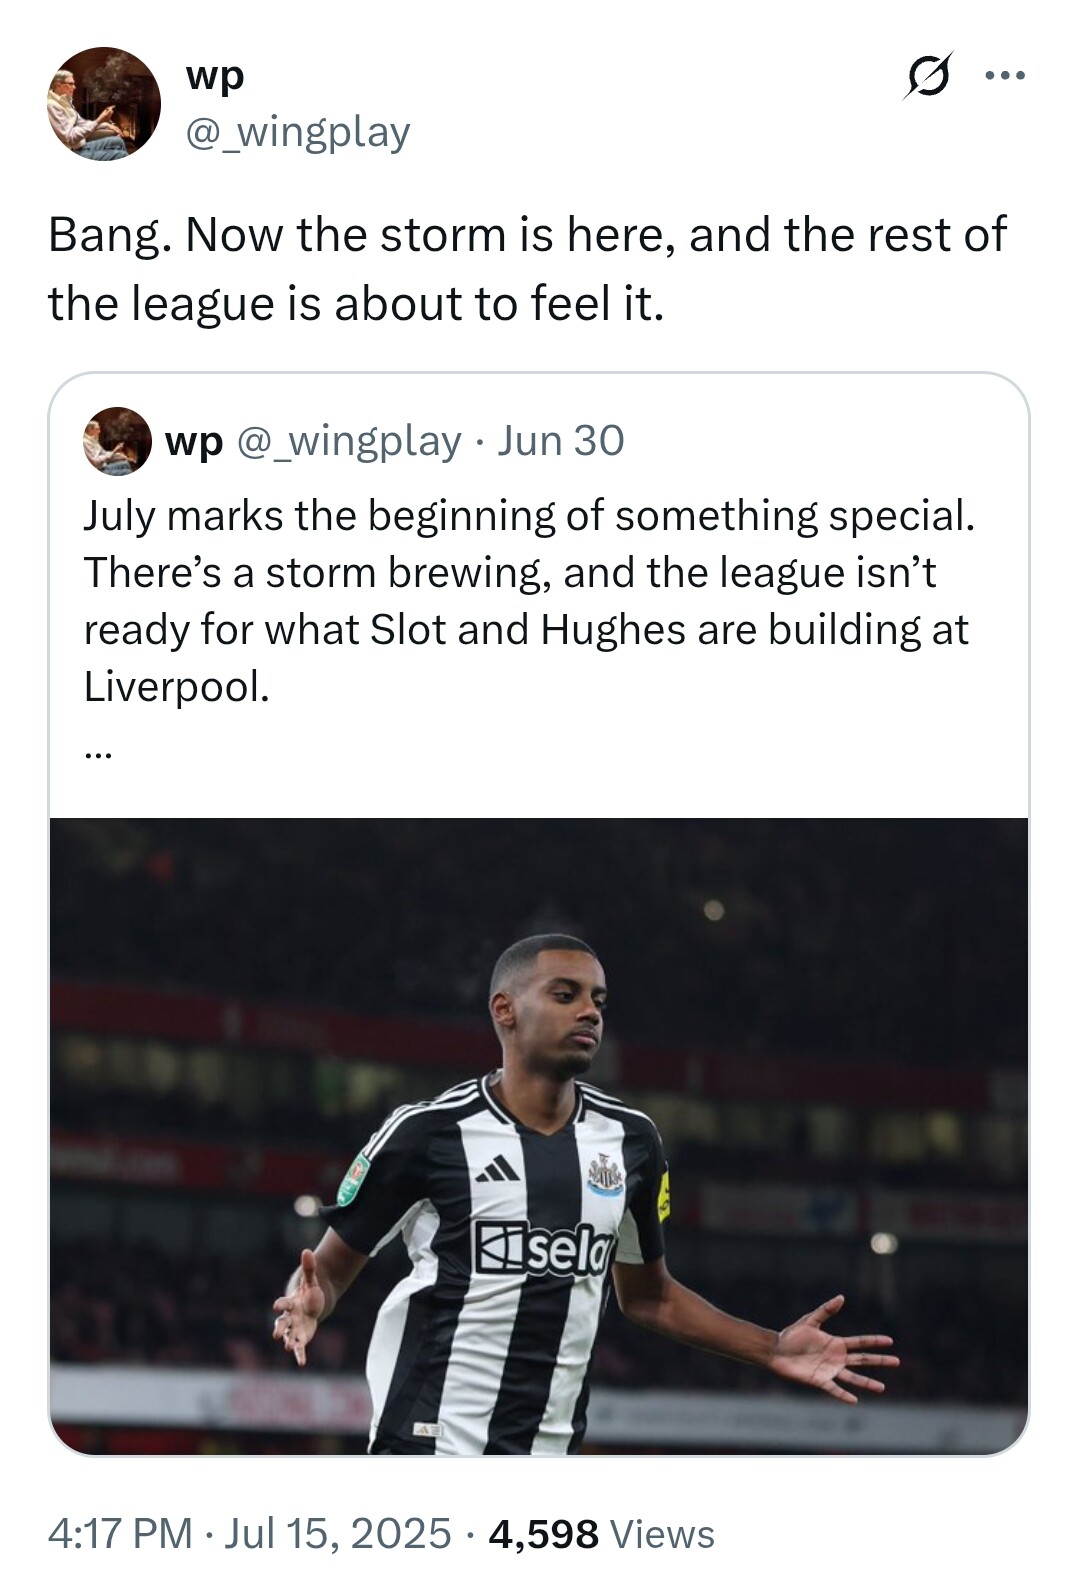Click the club crest on the jersey

[x=604, y=1174]
